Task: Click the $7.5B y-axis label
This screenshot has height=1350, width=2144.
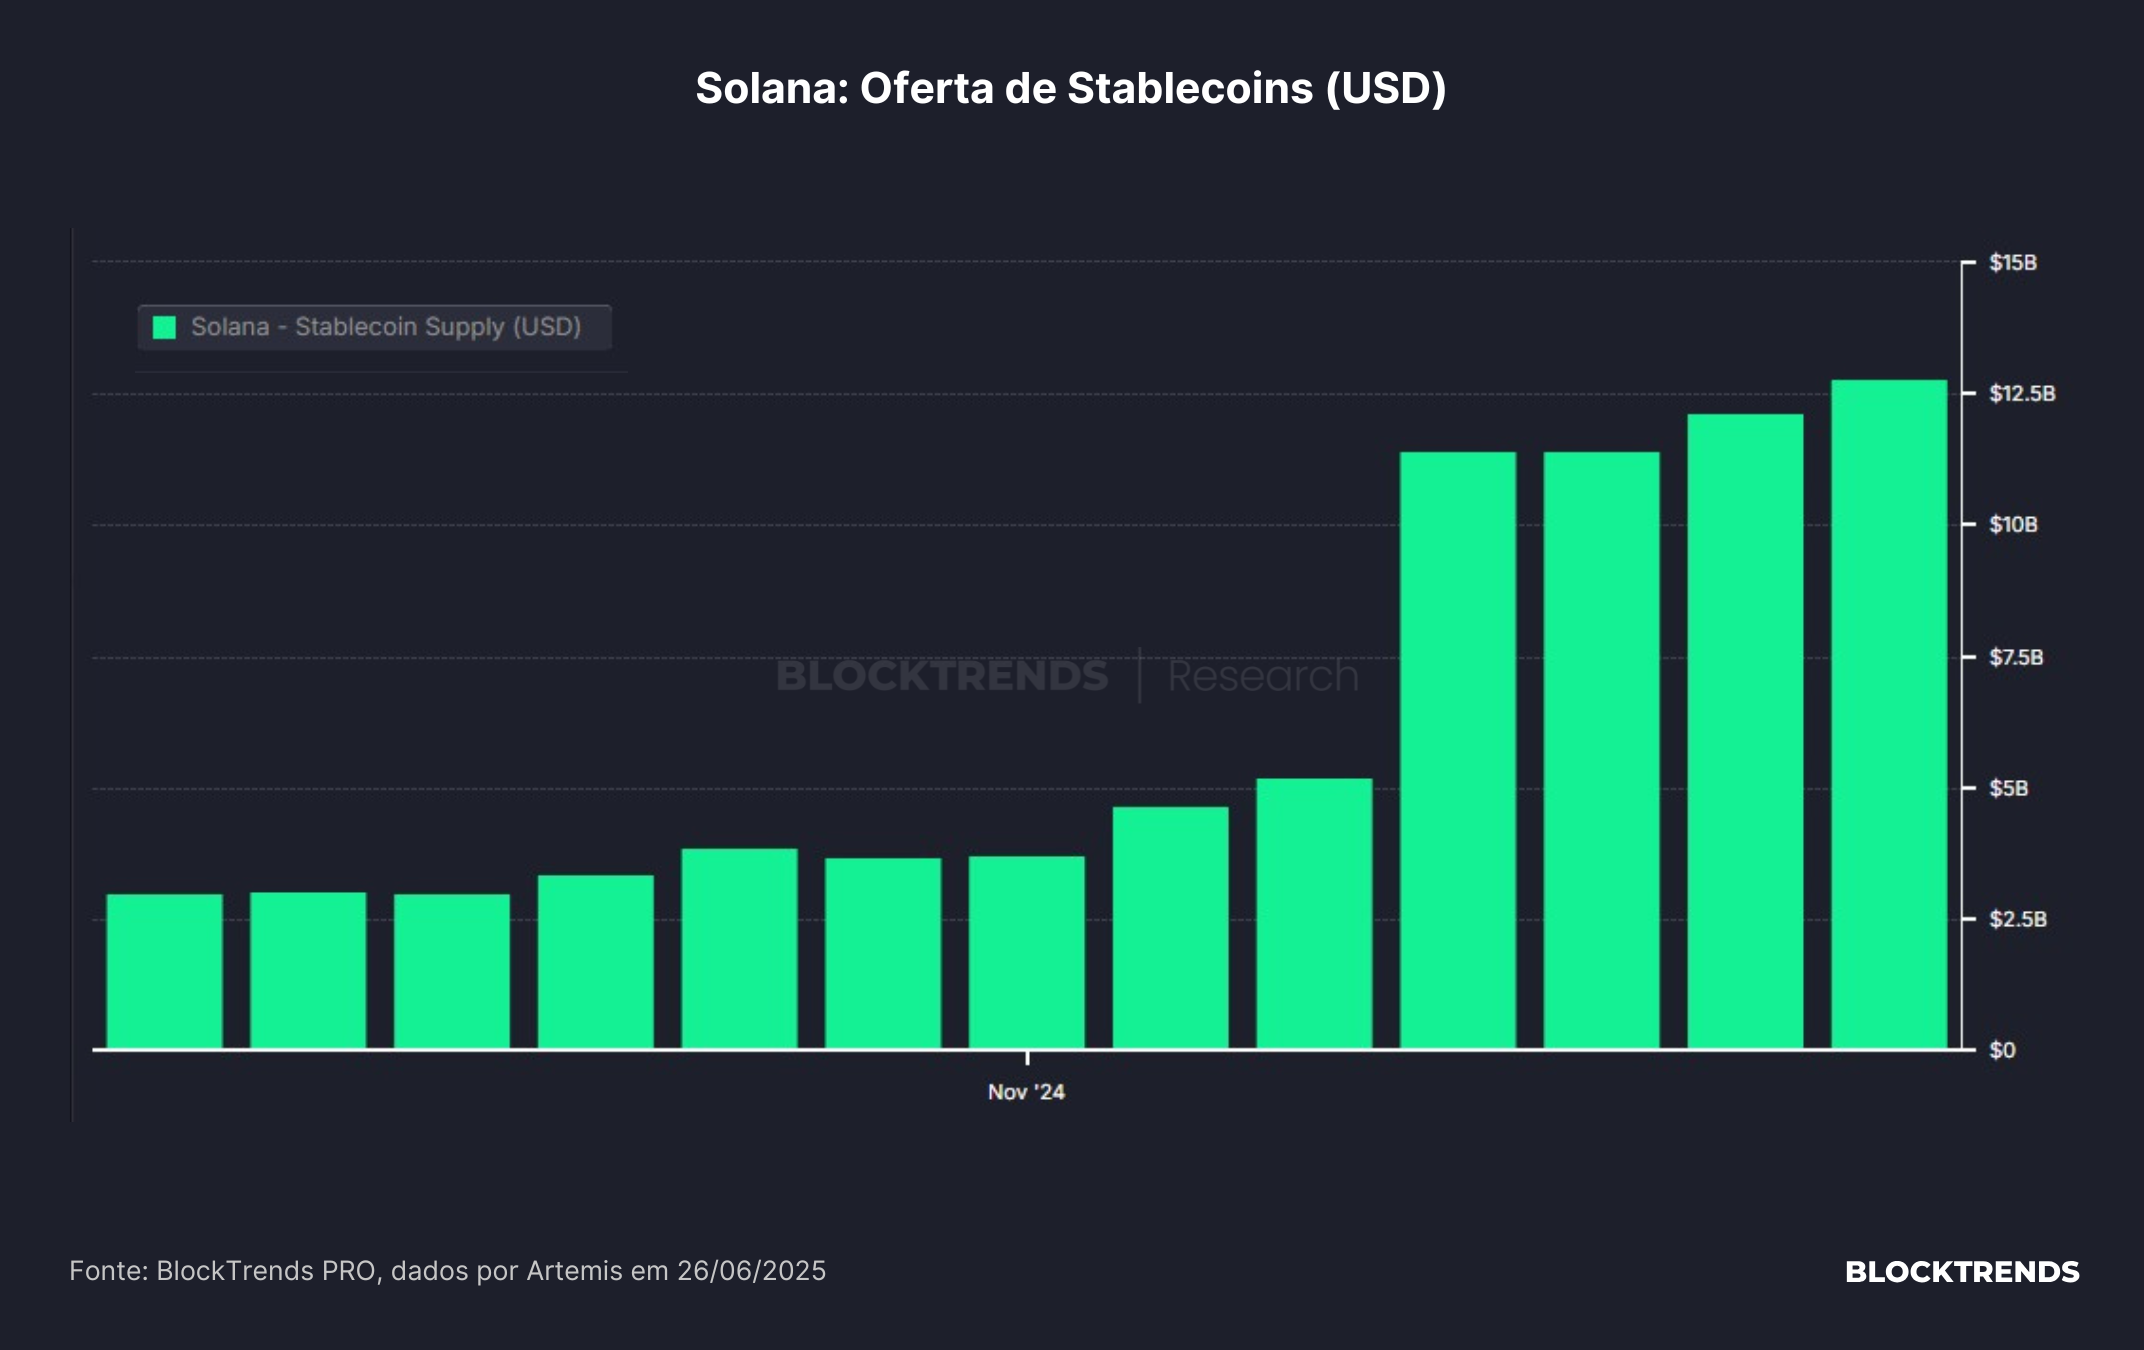Action: 2015,657
